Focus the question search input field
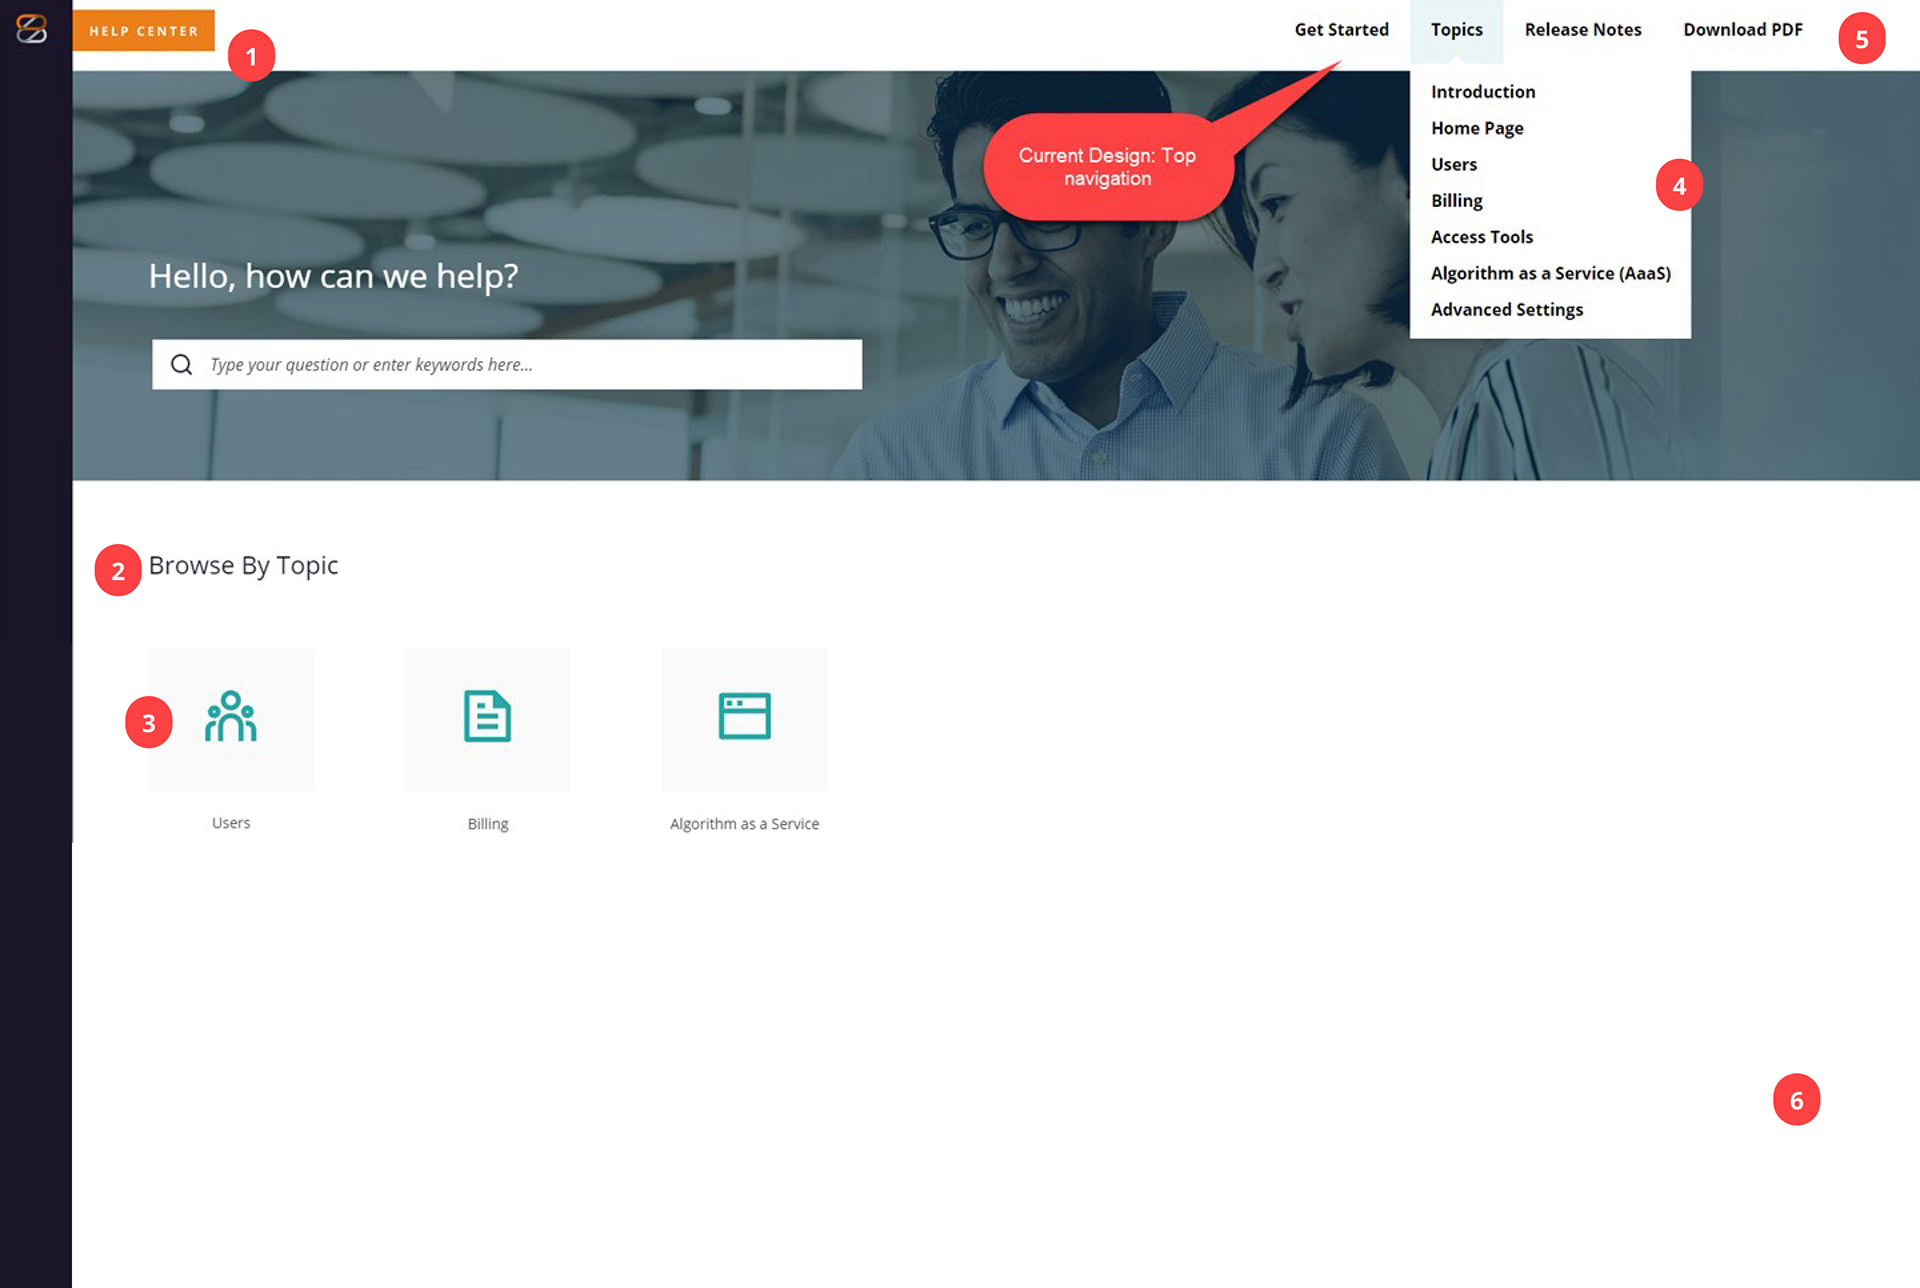The height and width of the screenshot is (1288, 1920). [507, 364]
